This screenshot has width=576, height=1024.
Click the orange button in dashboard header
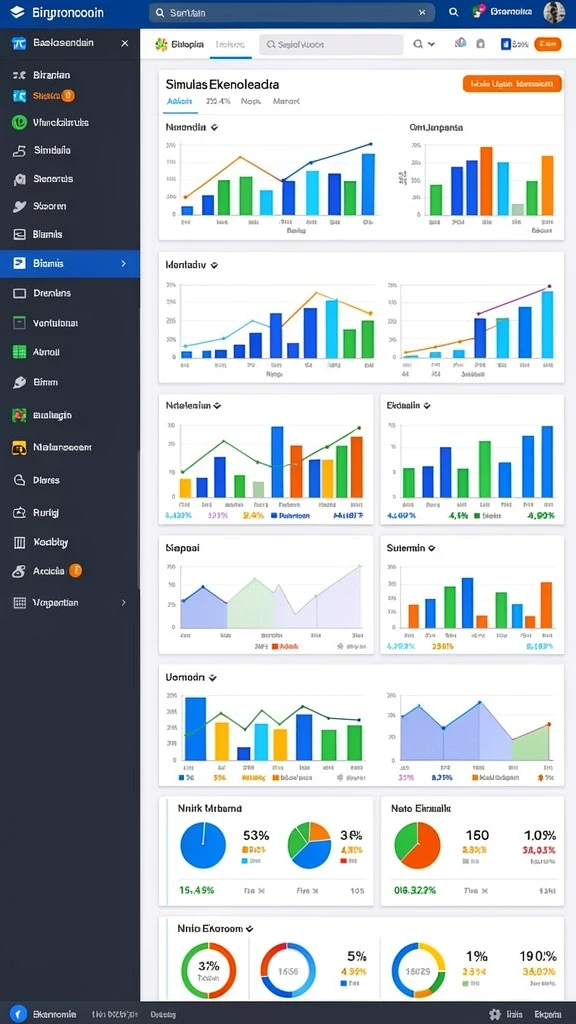512,84
